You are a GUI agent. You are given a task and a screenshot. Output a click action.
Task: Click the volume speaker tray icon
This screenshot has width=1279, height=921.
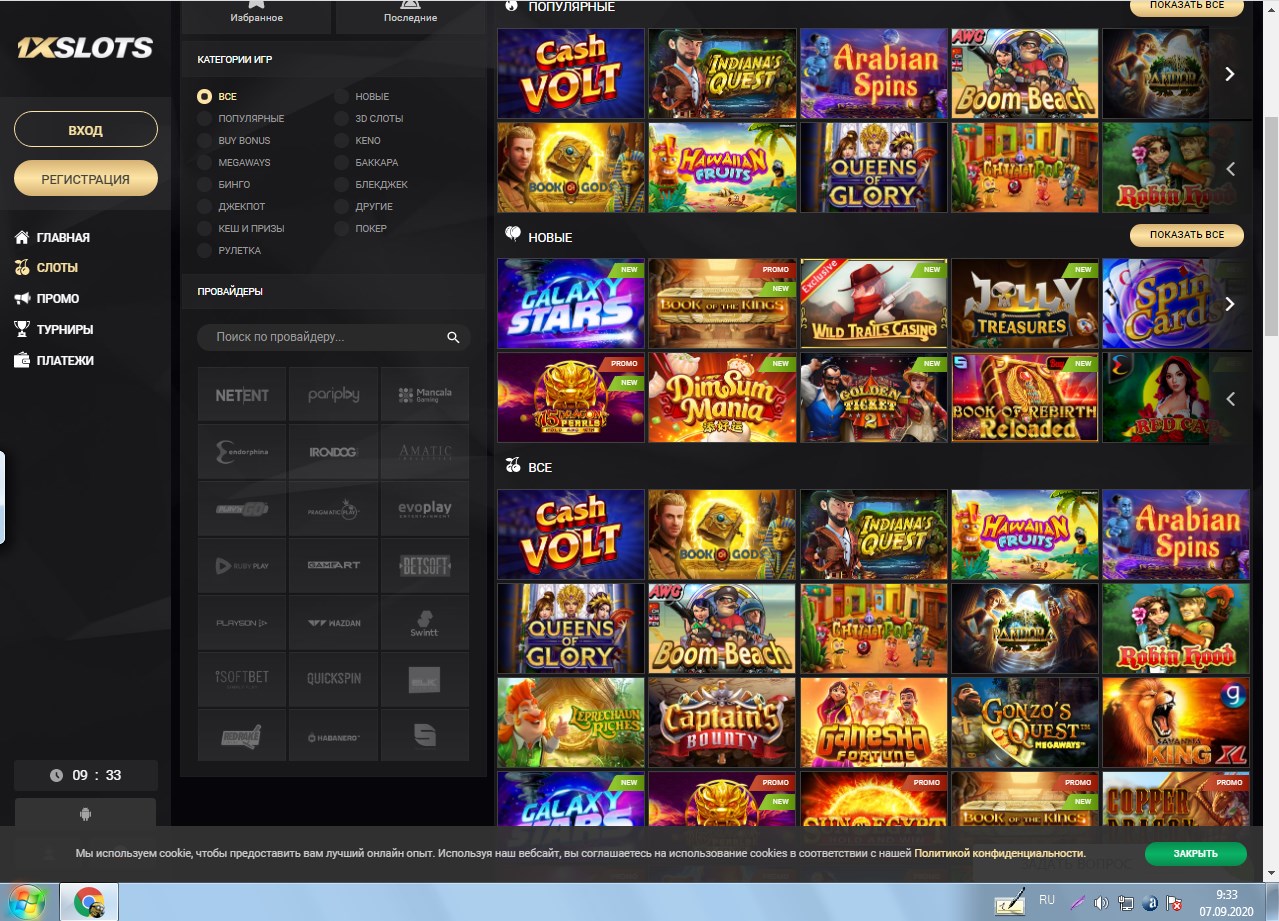pyautogui.click(x=1101, y=903)
